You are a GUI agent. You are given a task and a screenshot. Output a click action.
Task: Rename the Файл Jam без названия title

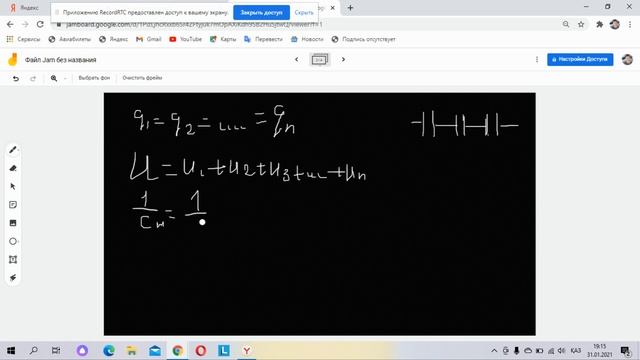click(60, 60)
